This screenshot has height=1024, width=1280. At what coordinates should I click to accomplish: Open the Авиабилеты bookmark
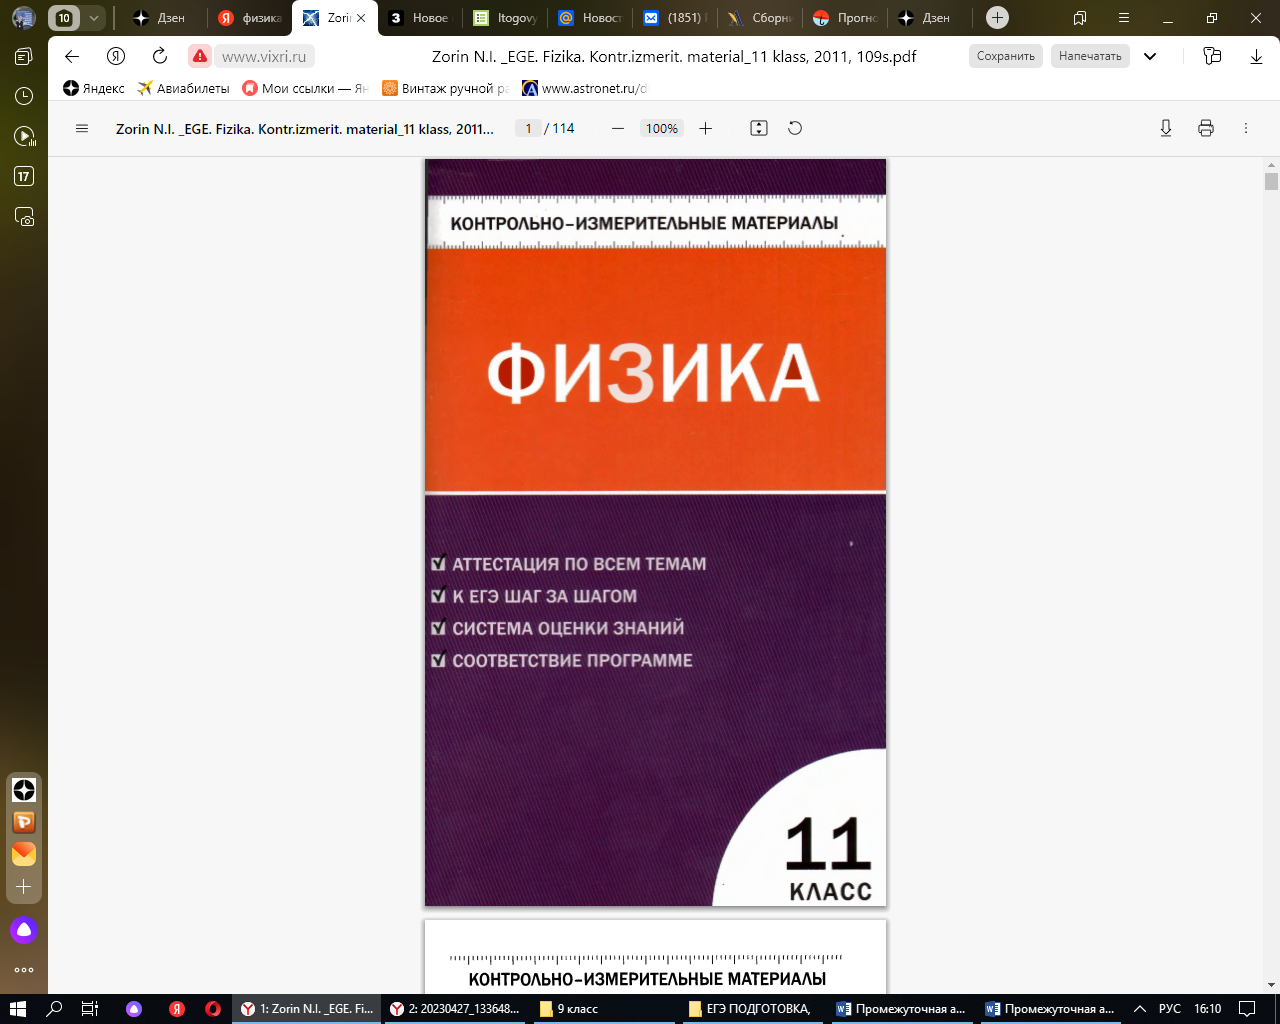[184, 88]
